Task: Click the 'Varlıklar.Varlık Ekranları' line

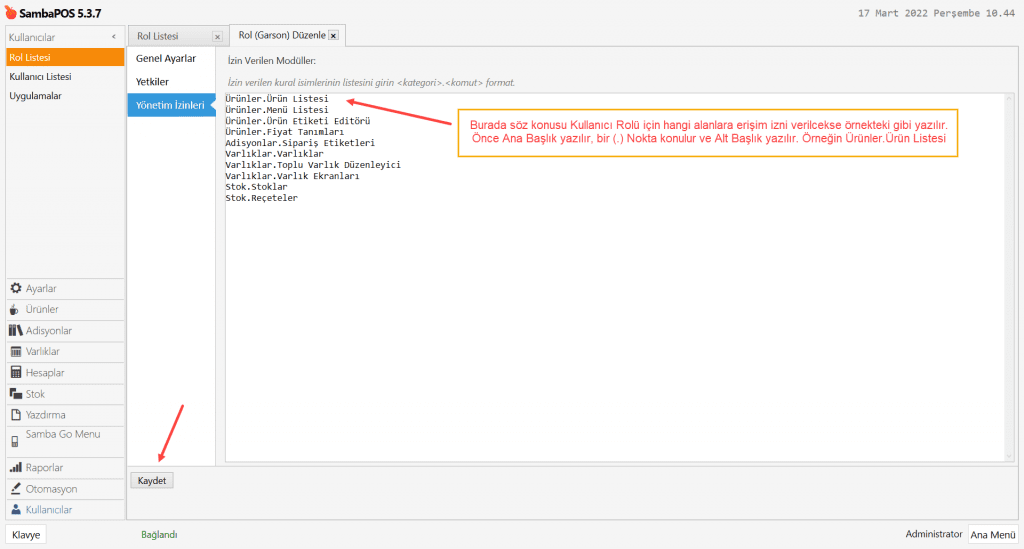Action: coord(292,176)
